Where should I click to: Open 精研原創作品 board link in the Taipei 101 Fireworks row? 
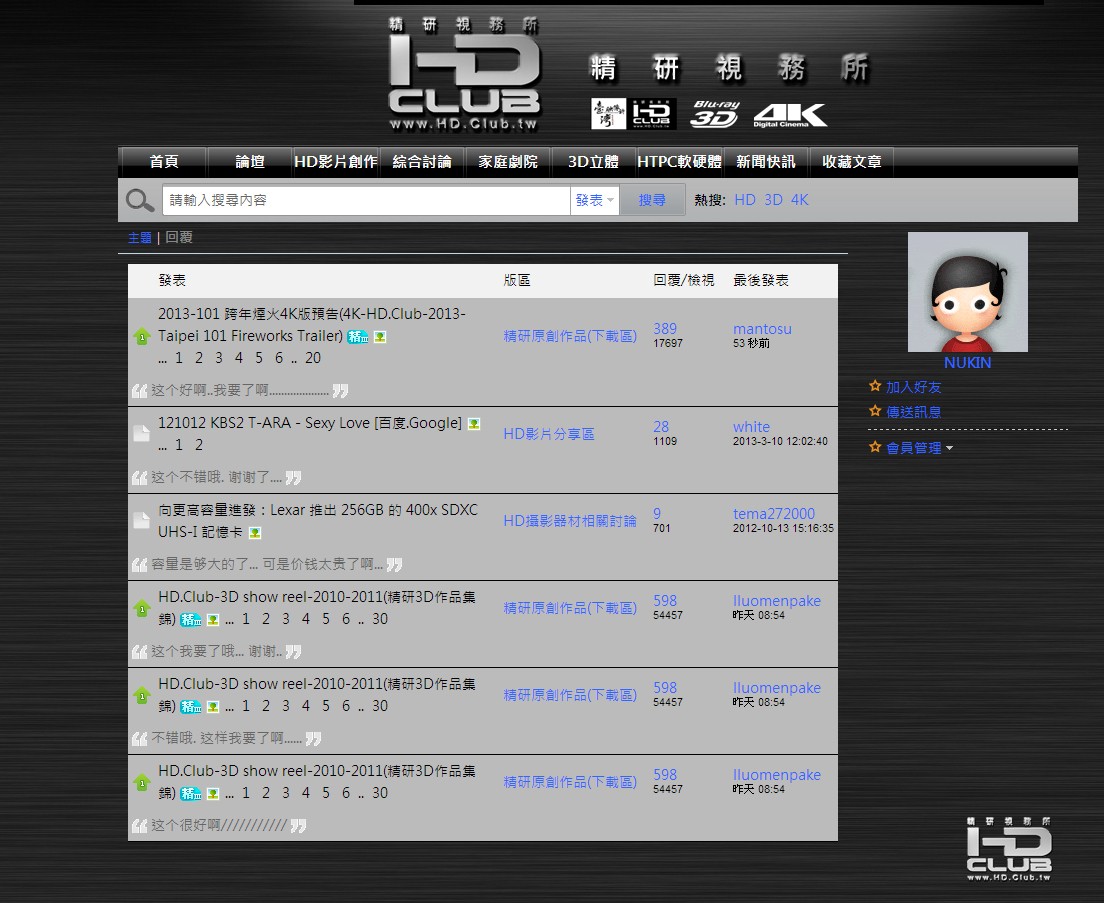pos(570,336)
